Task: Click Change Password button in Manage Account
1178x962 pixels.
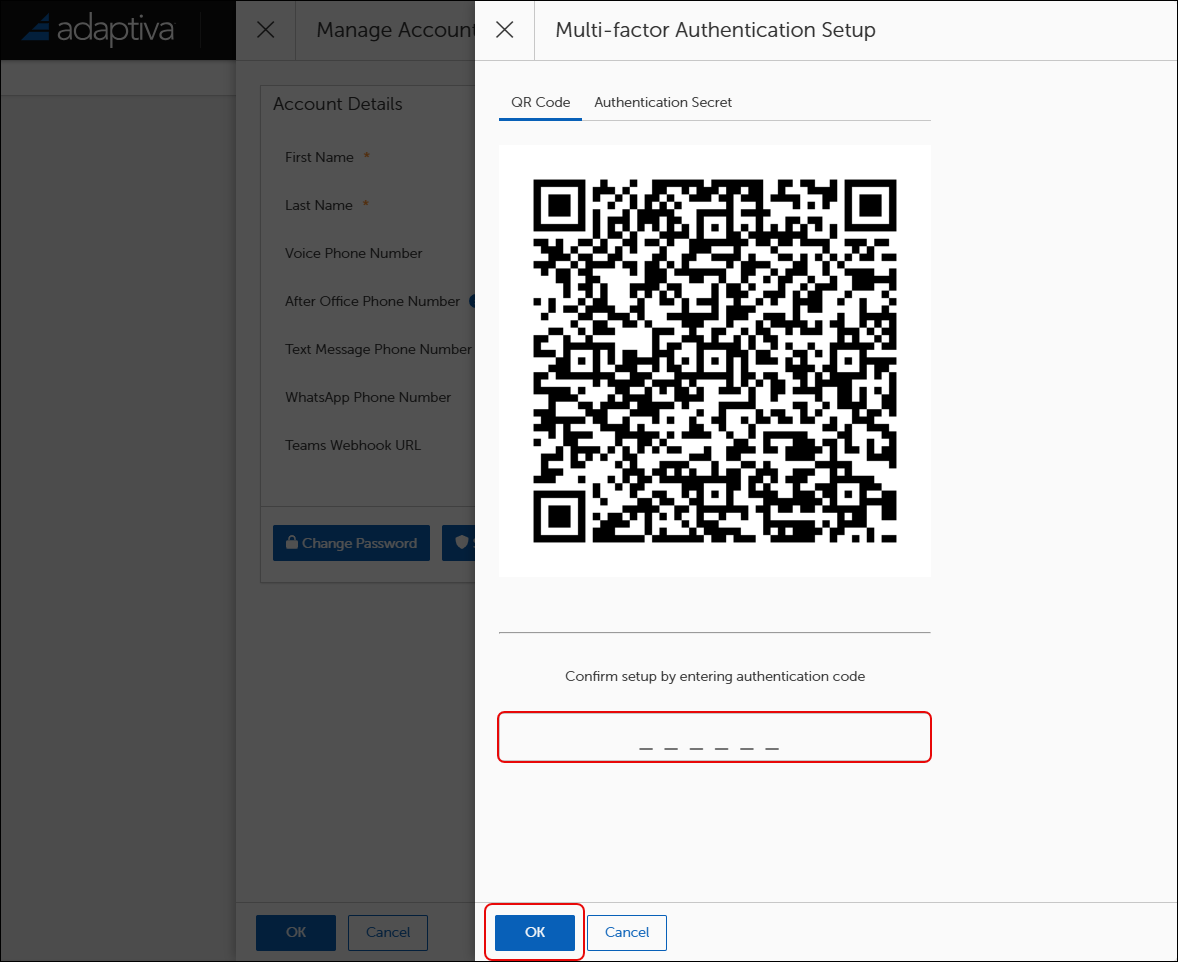Action: [x=351, y=543]
